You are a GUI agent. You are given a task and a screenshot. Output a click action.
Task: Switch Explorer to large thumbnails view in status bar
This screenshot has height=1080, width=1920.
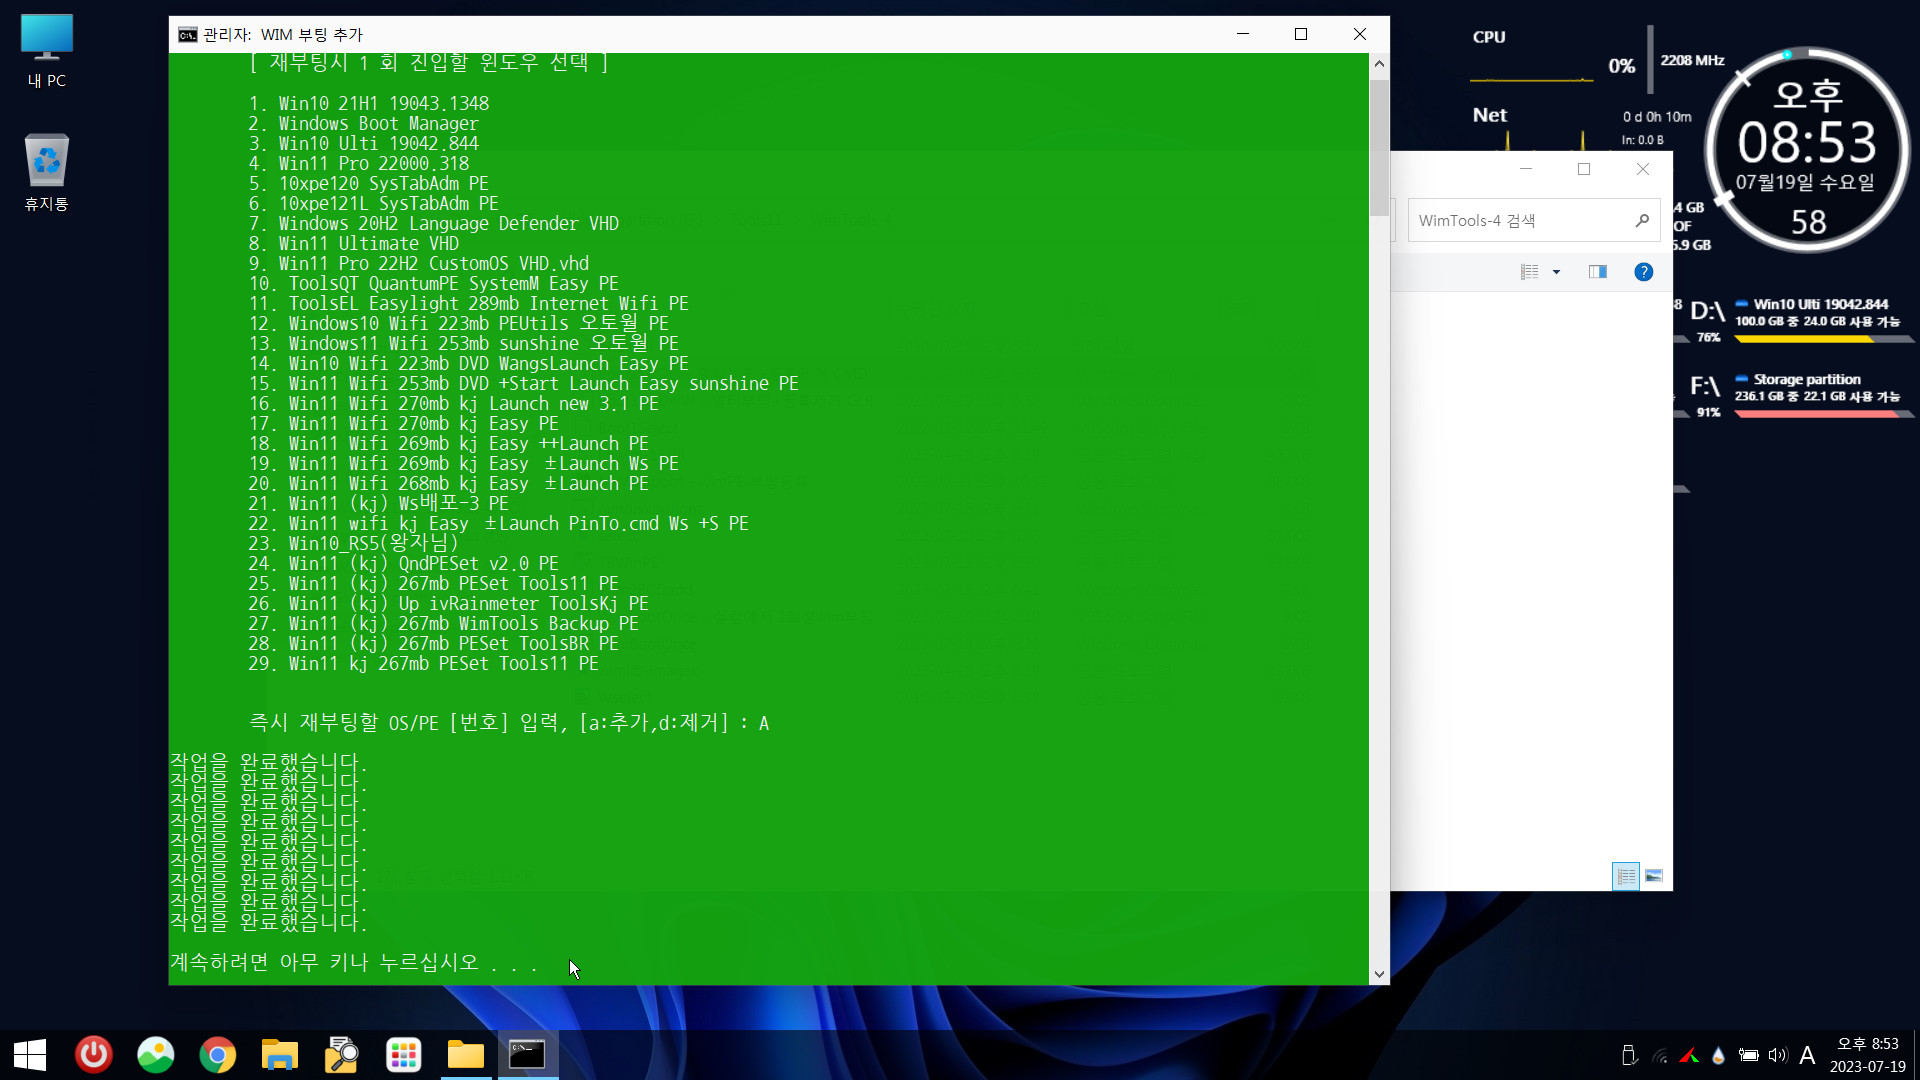click(x=1654, y=876)
